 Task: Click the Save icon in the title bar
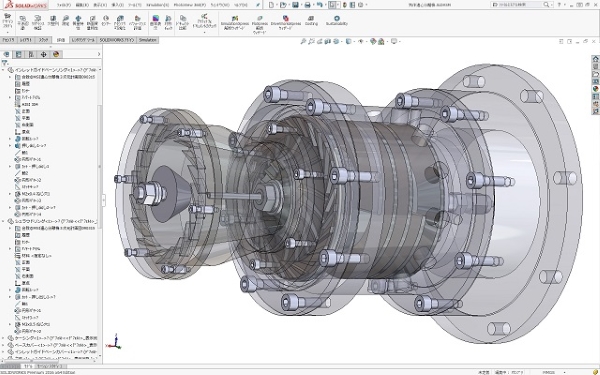[295, 5]
